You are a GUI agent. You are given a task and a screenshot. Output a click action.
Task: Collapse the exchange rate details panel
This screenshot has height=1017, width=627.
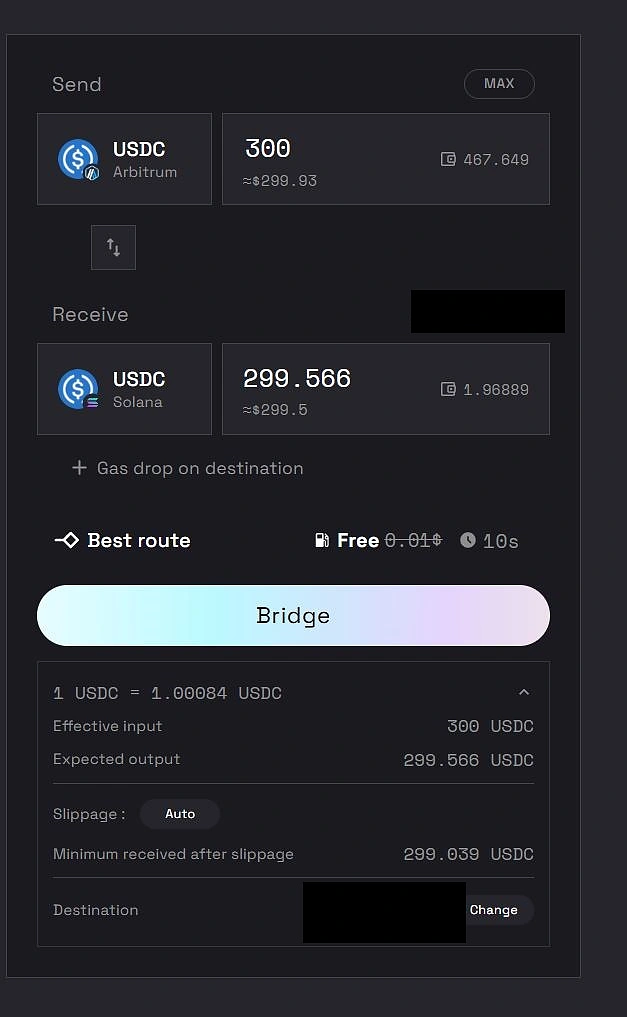click(x=524, y=692)
